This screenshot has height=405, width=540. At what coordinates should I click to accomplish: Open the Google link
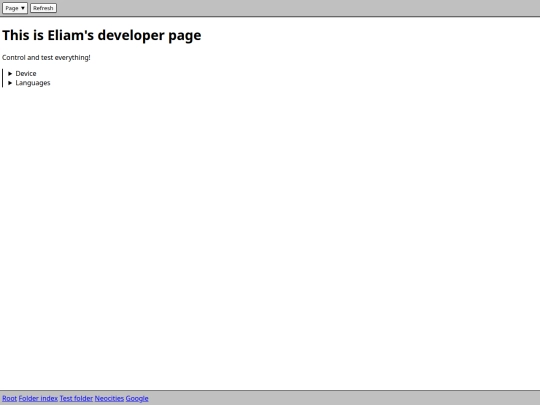(137, 398)
